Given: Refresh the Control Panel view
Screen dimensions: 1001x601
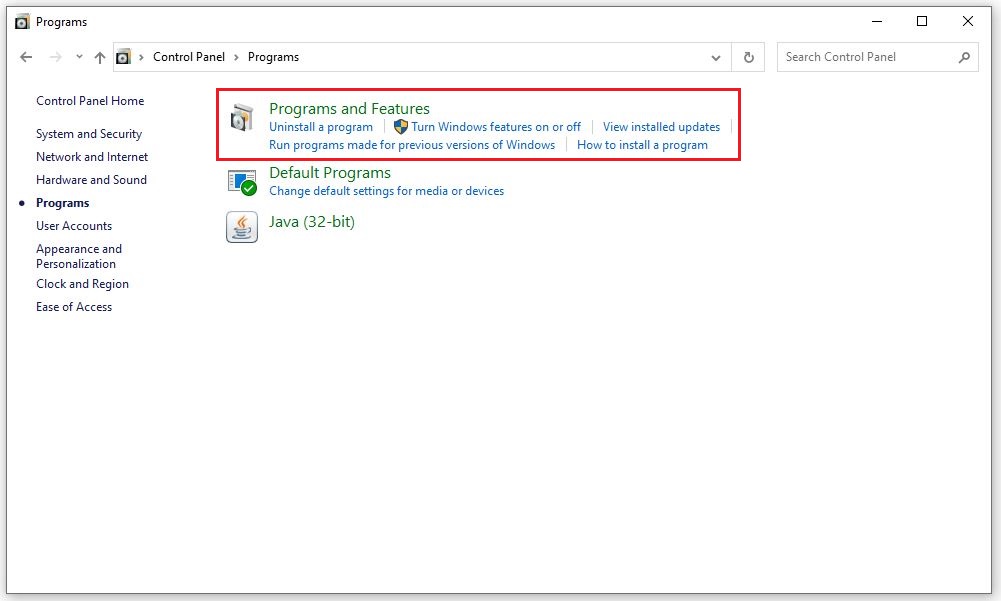Looking at the screenshot, I should pyautogui.click(x=748, y=57).
